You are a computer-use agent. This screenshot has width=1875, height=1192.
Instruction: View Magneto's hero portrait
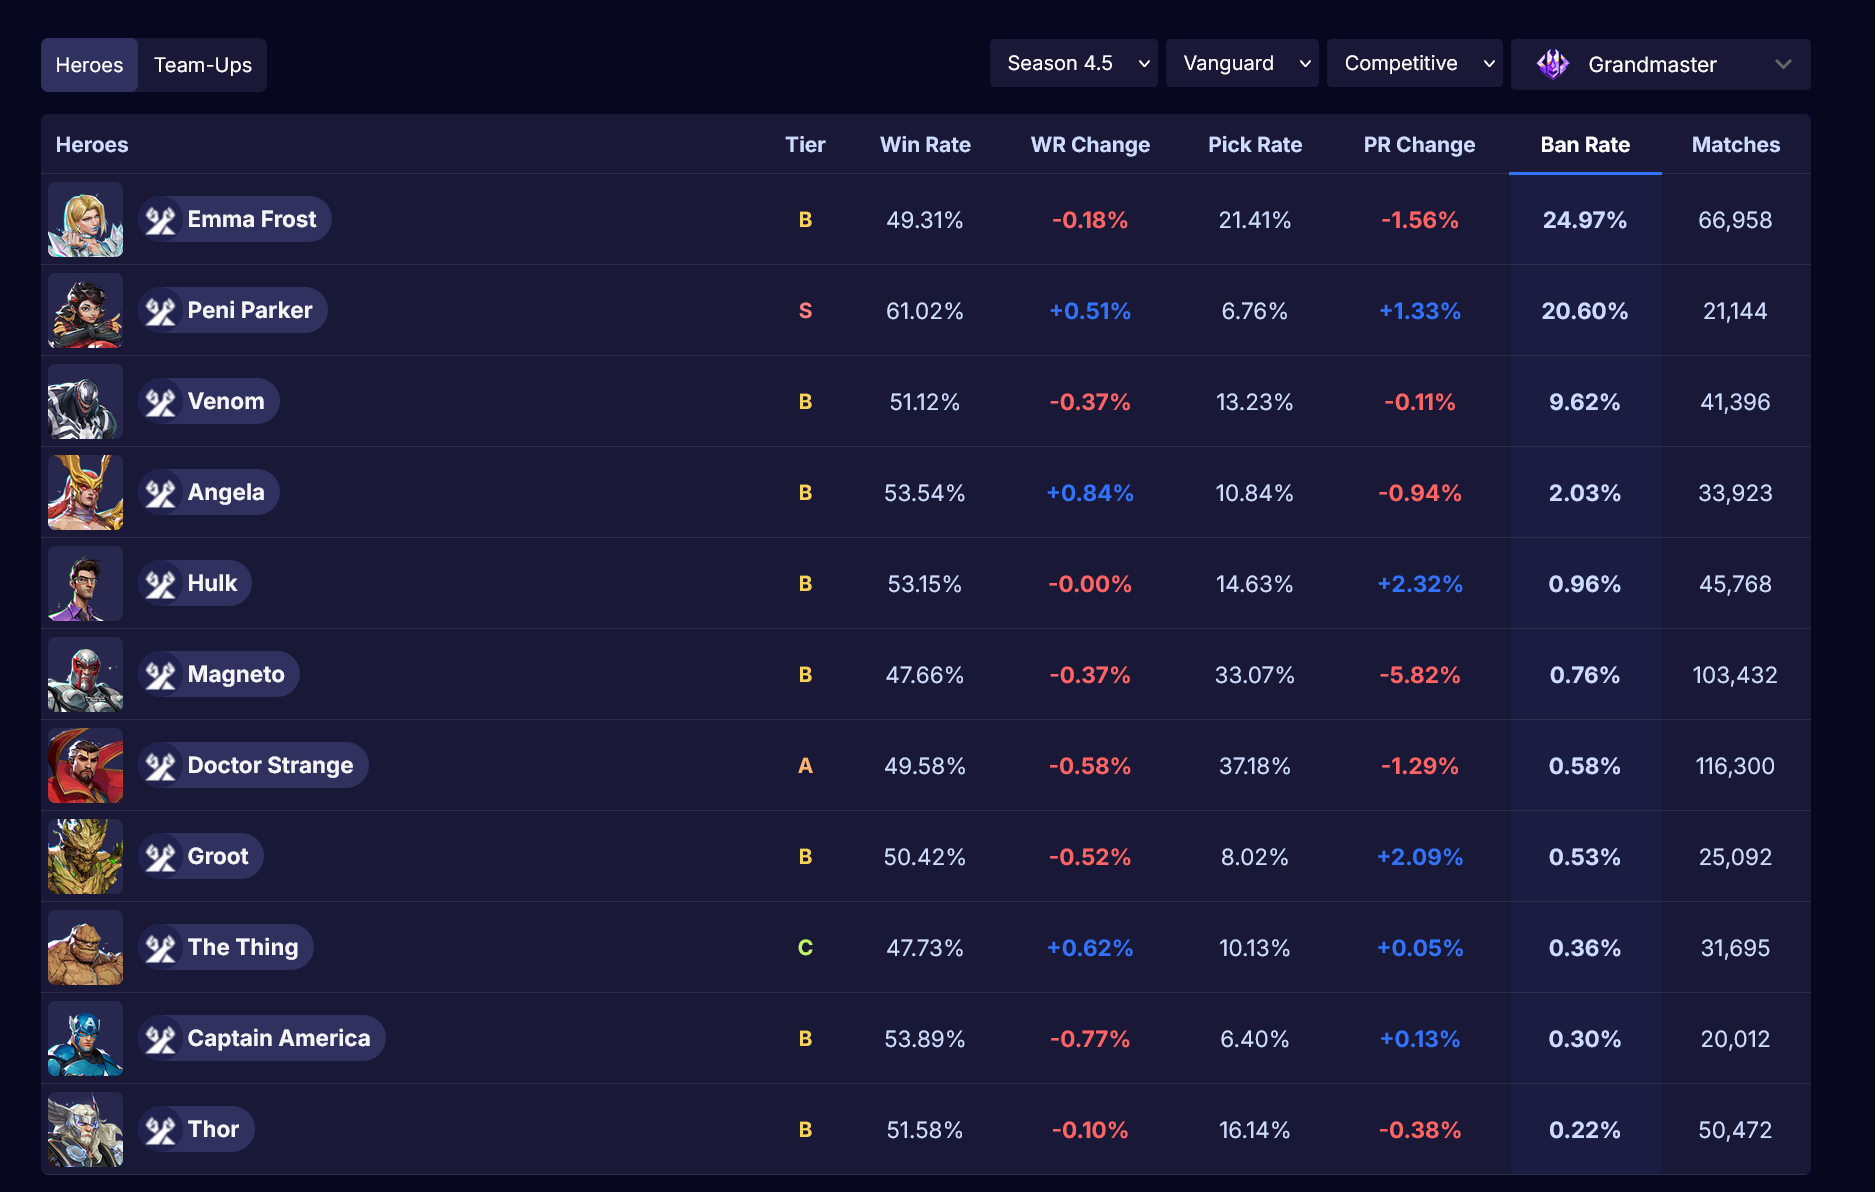86,675
